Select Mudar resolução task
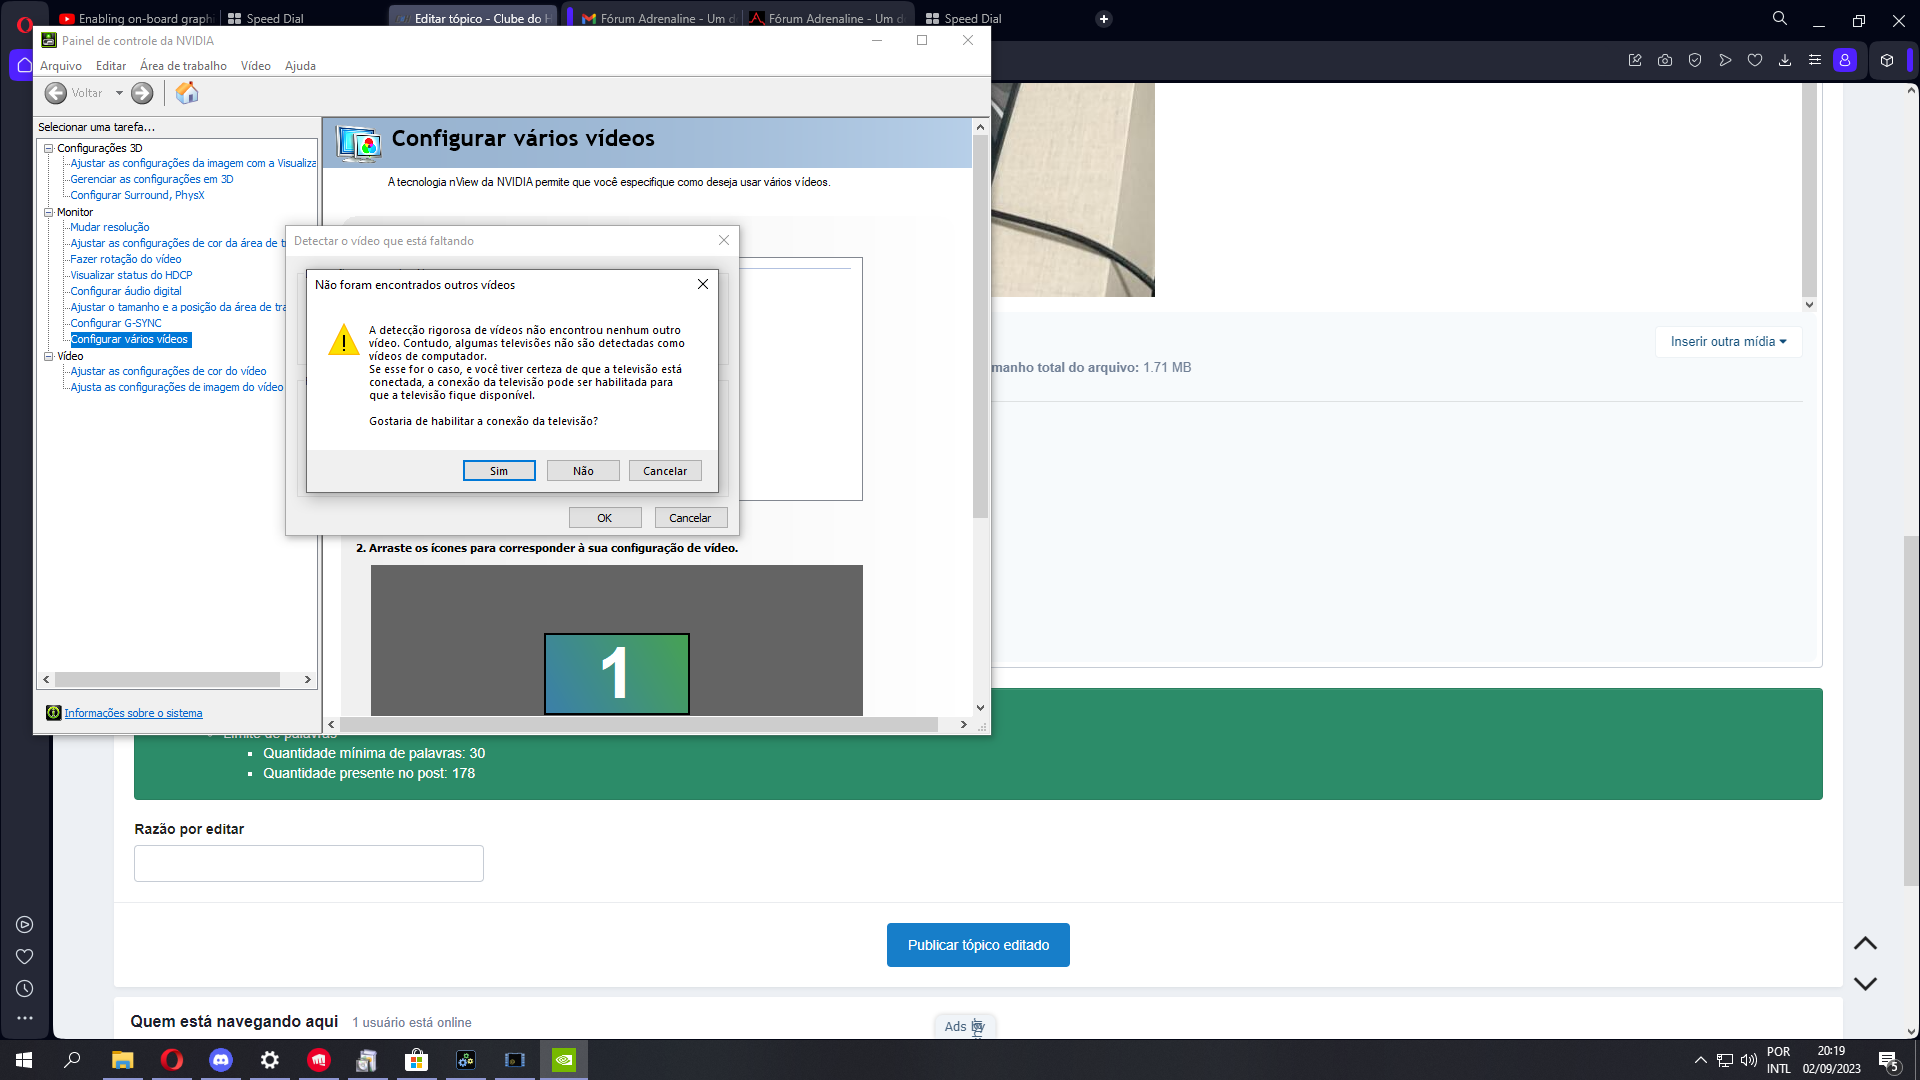1920x1080 pixels. (110, 227)
